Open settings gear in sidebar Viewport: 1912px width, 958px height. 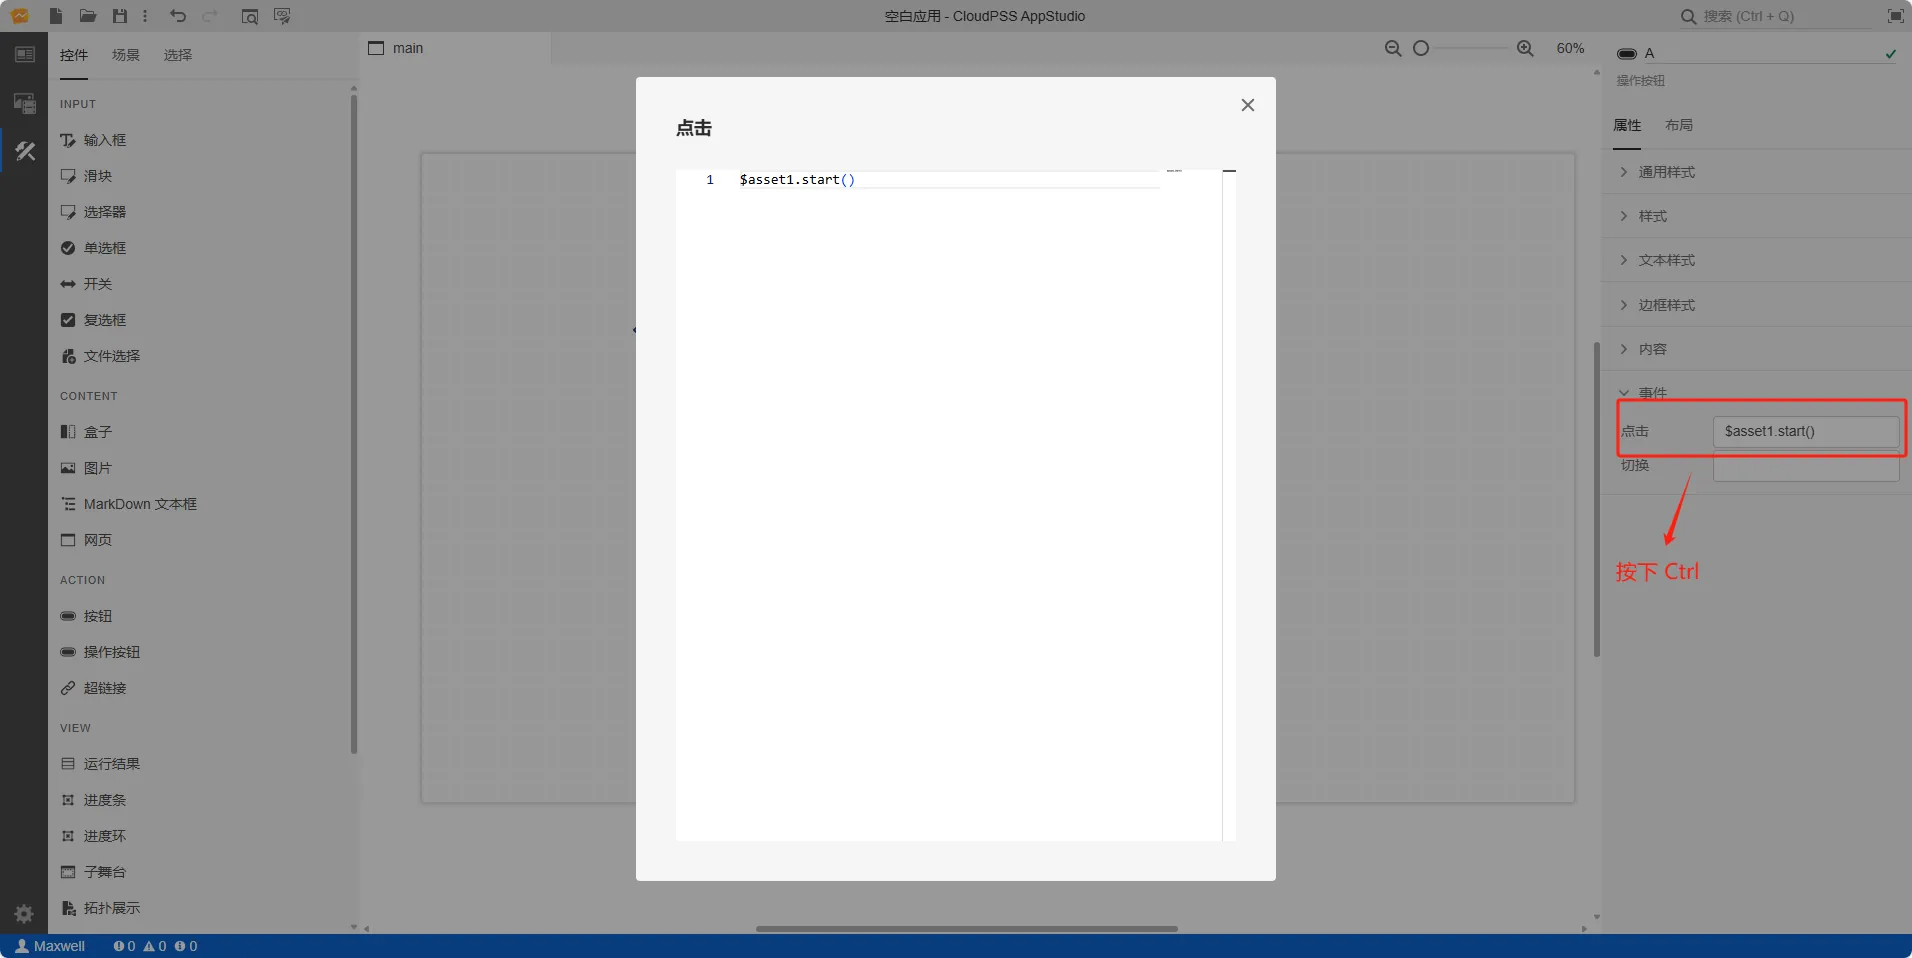(x=24, y=913)
